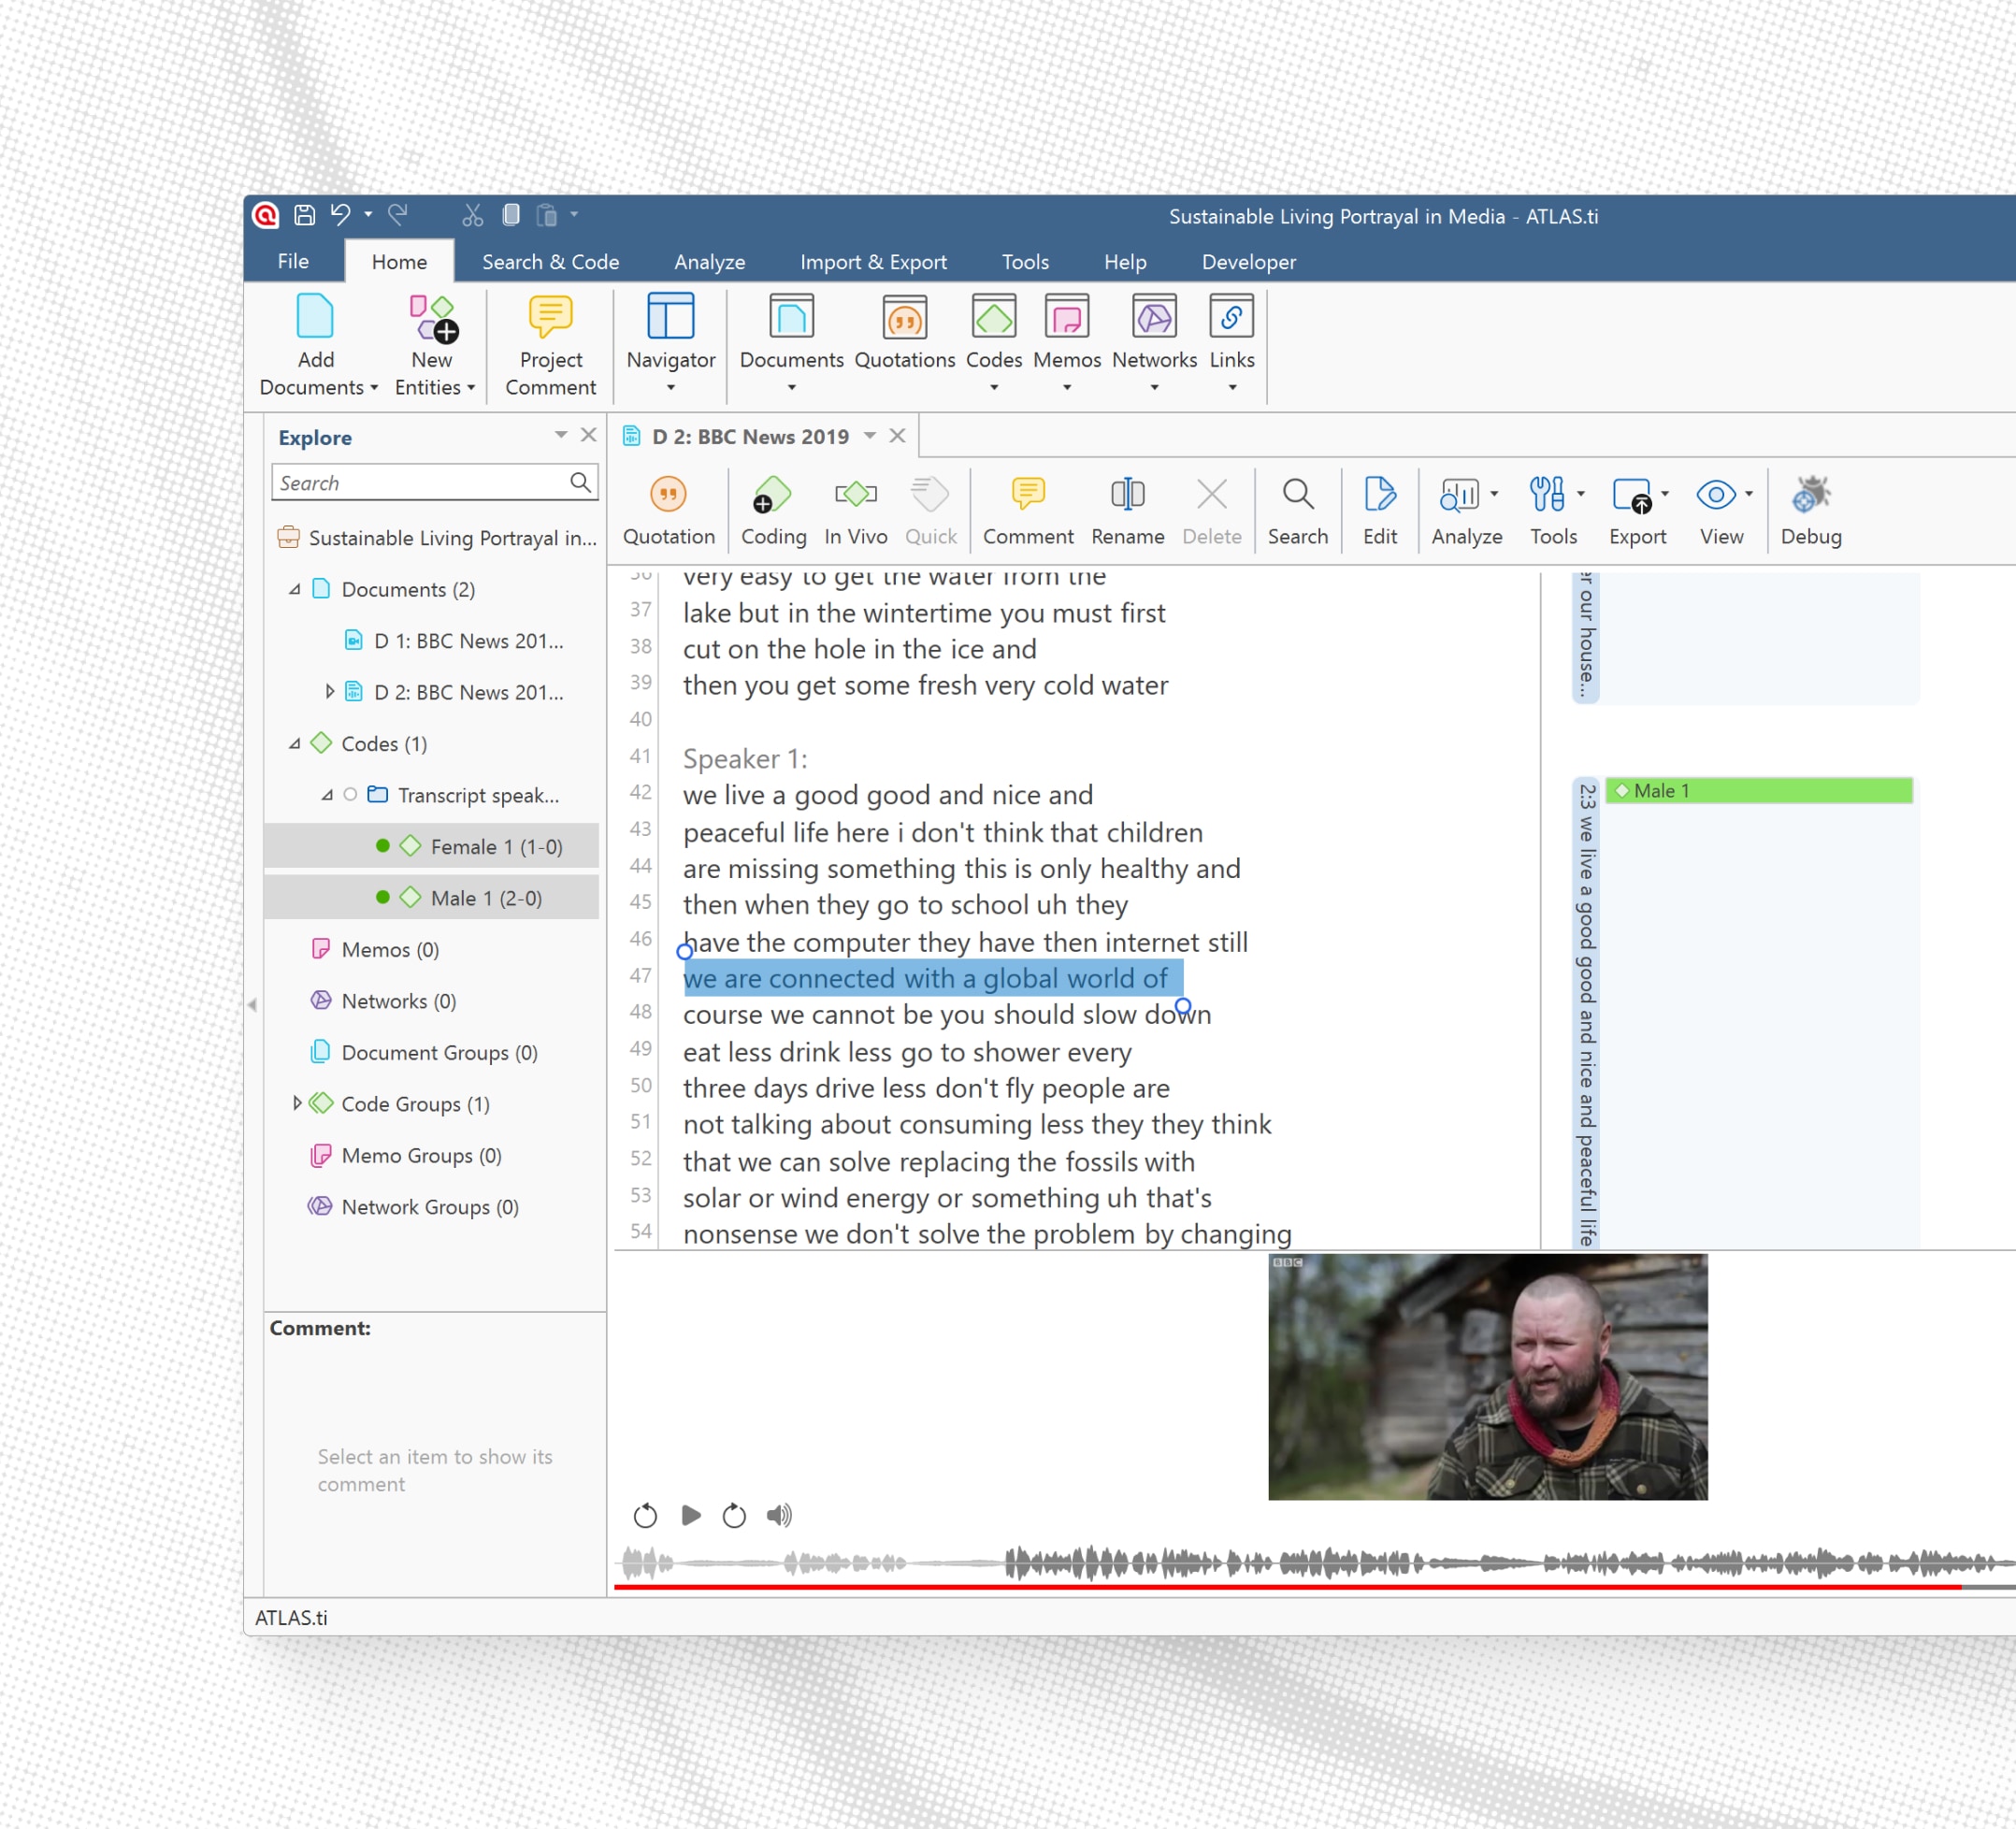This screenshot has width=2016, height=1829.
Task: Open the Import & Export ribbon tab
Action: point(872,262)
